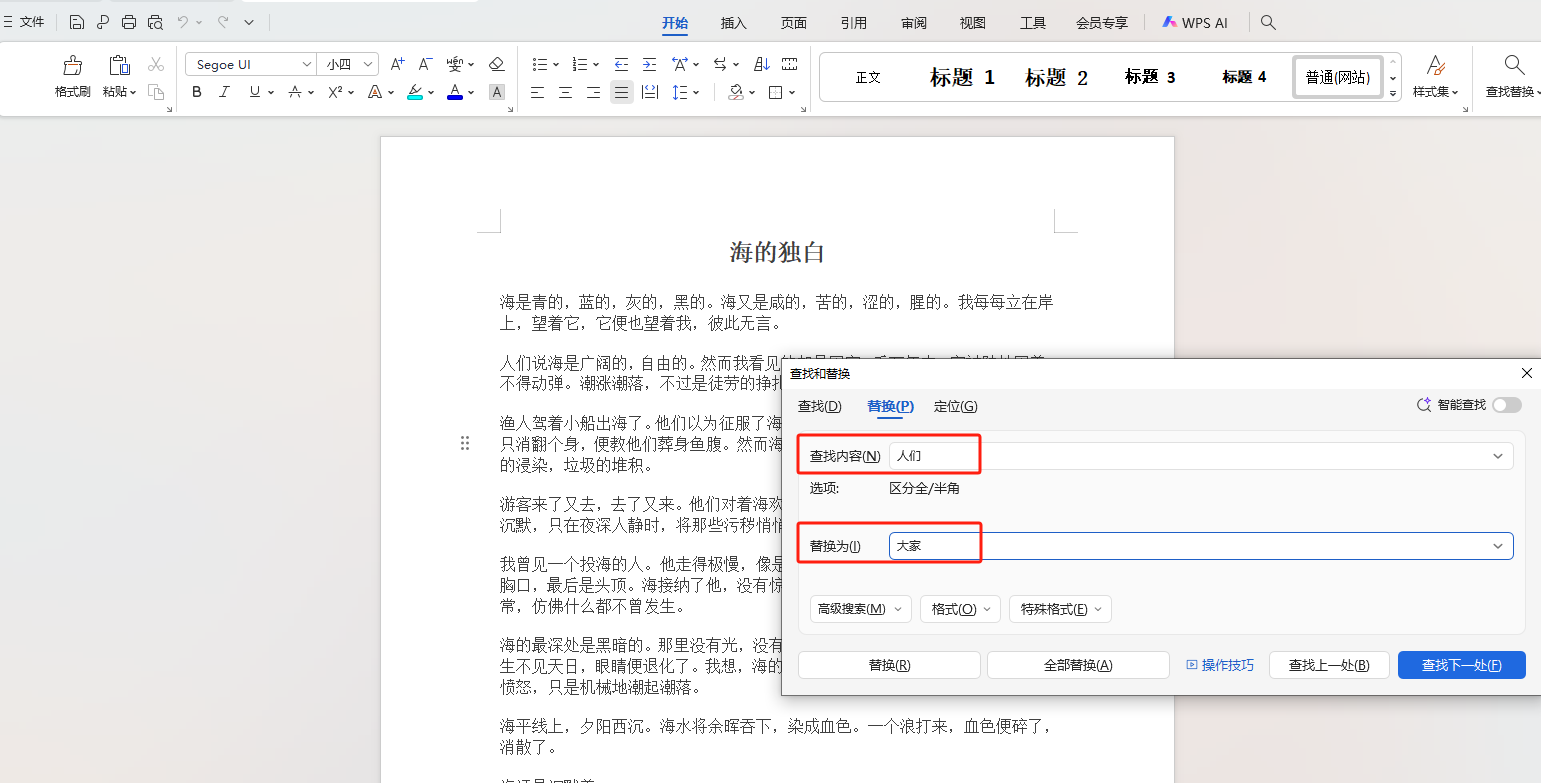Open the Paste tool
1541x783 pixels.
(x=119, y=71)
